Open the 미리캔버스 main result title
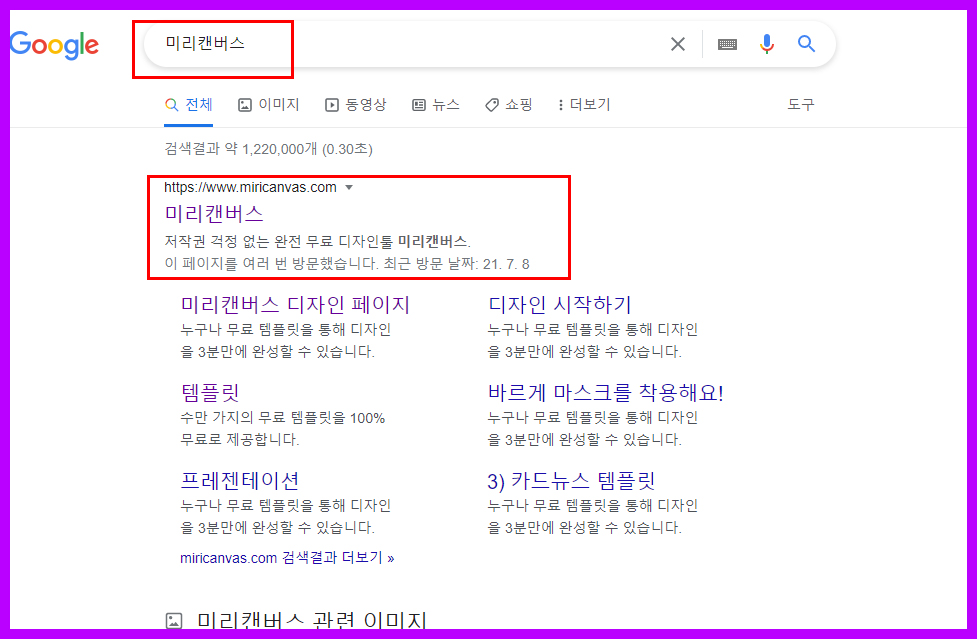 [214, 214]
